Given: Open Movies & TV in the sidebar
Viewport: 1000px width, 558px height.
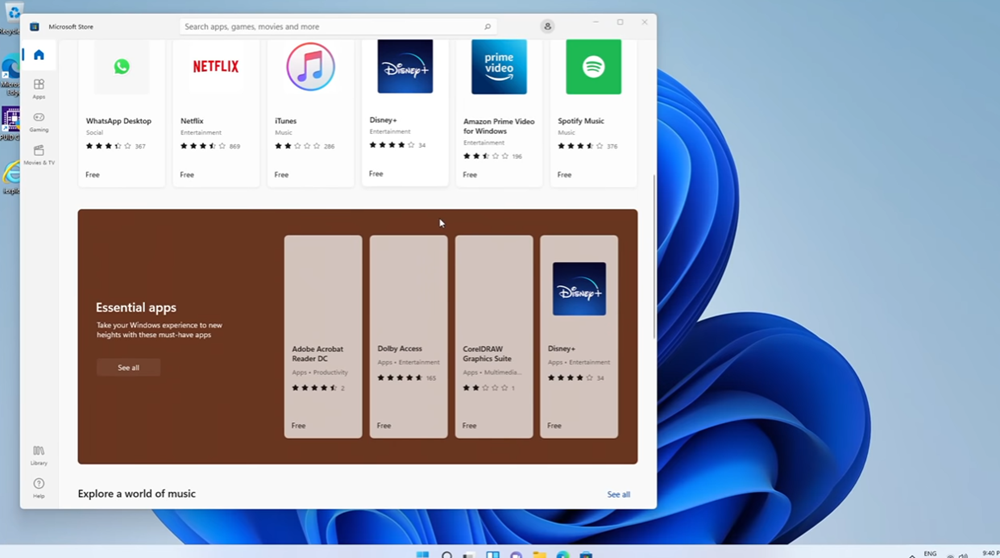Looking at the screenshot, I should 39,155.
